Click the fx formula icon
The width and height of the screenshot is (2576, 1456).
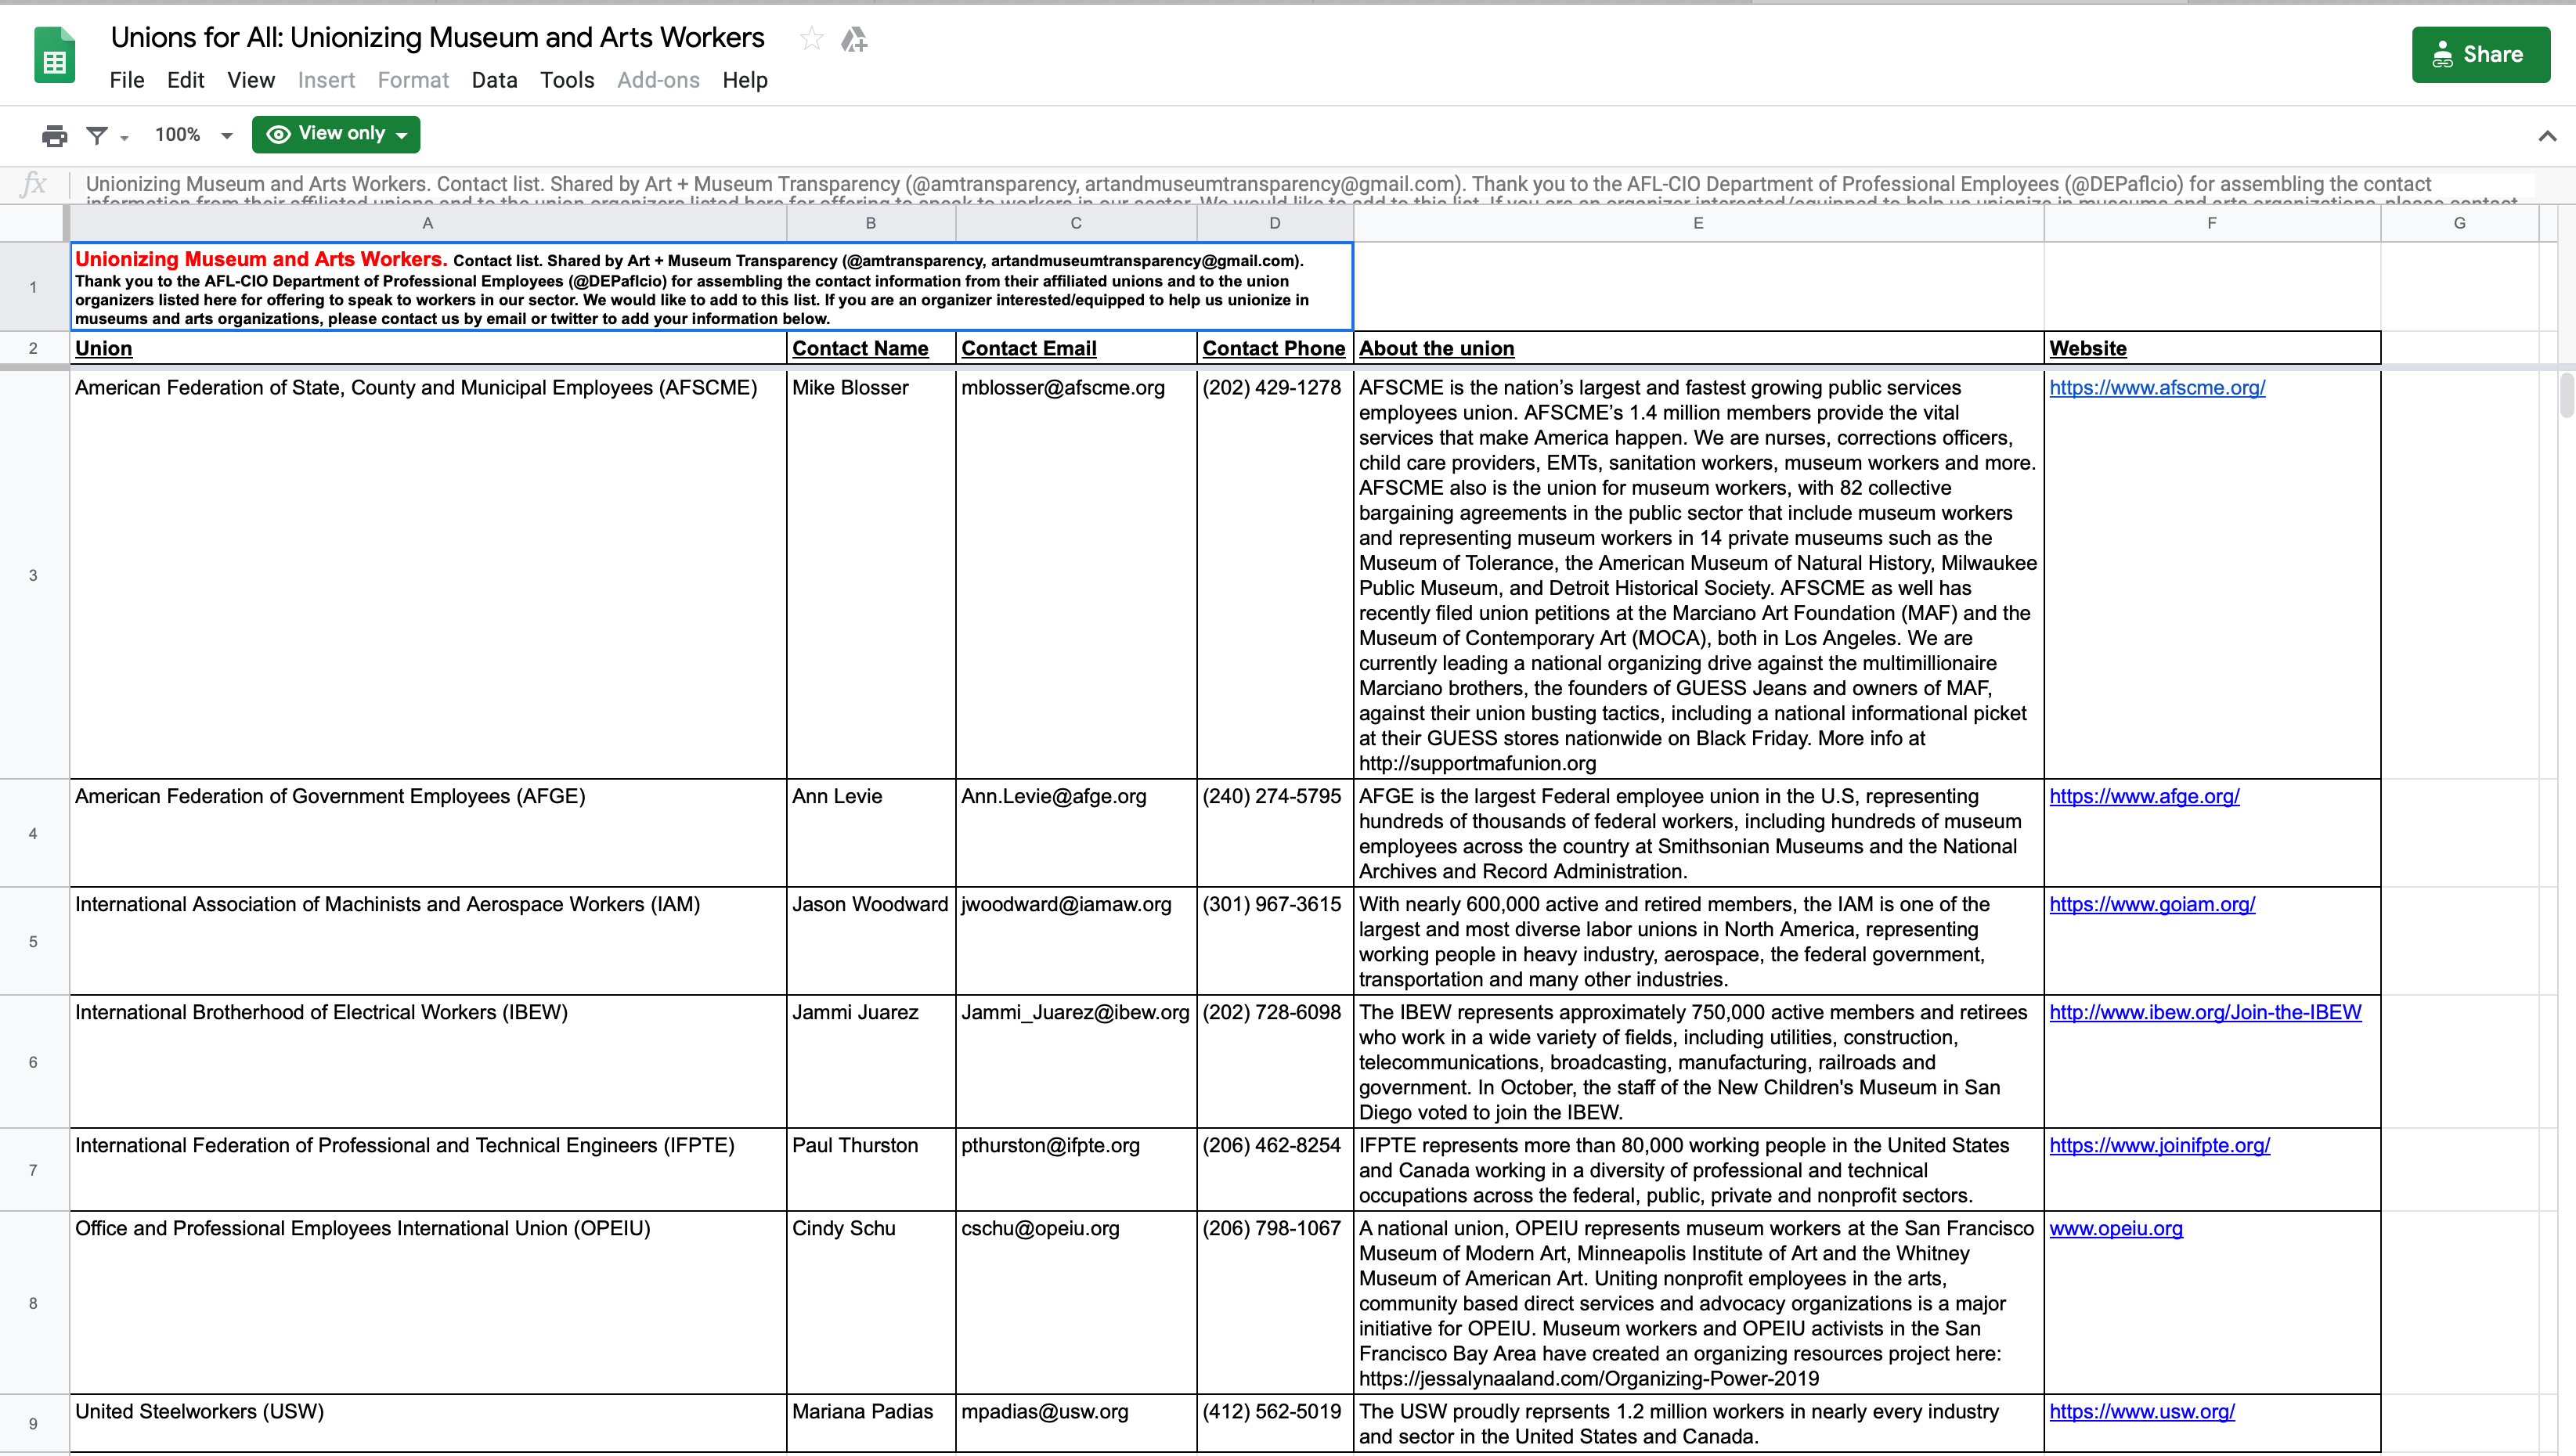(x=34, y=184)
